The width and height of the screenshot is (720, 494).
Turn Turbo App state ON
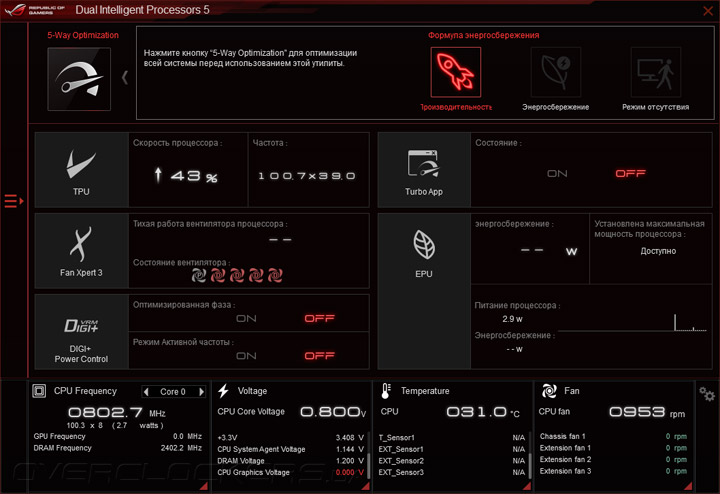point(557,174)
